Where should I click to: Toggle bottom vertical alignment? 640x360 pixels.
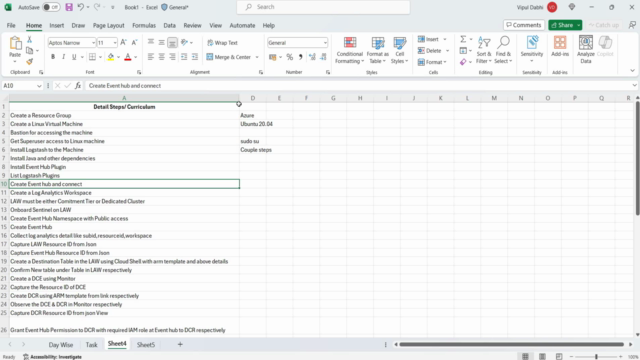click(x=173, y=42)
